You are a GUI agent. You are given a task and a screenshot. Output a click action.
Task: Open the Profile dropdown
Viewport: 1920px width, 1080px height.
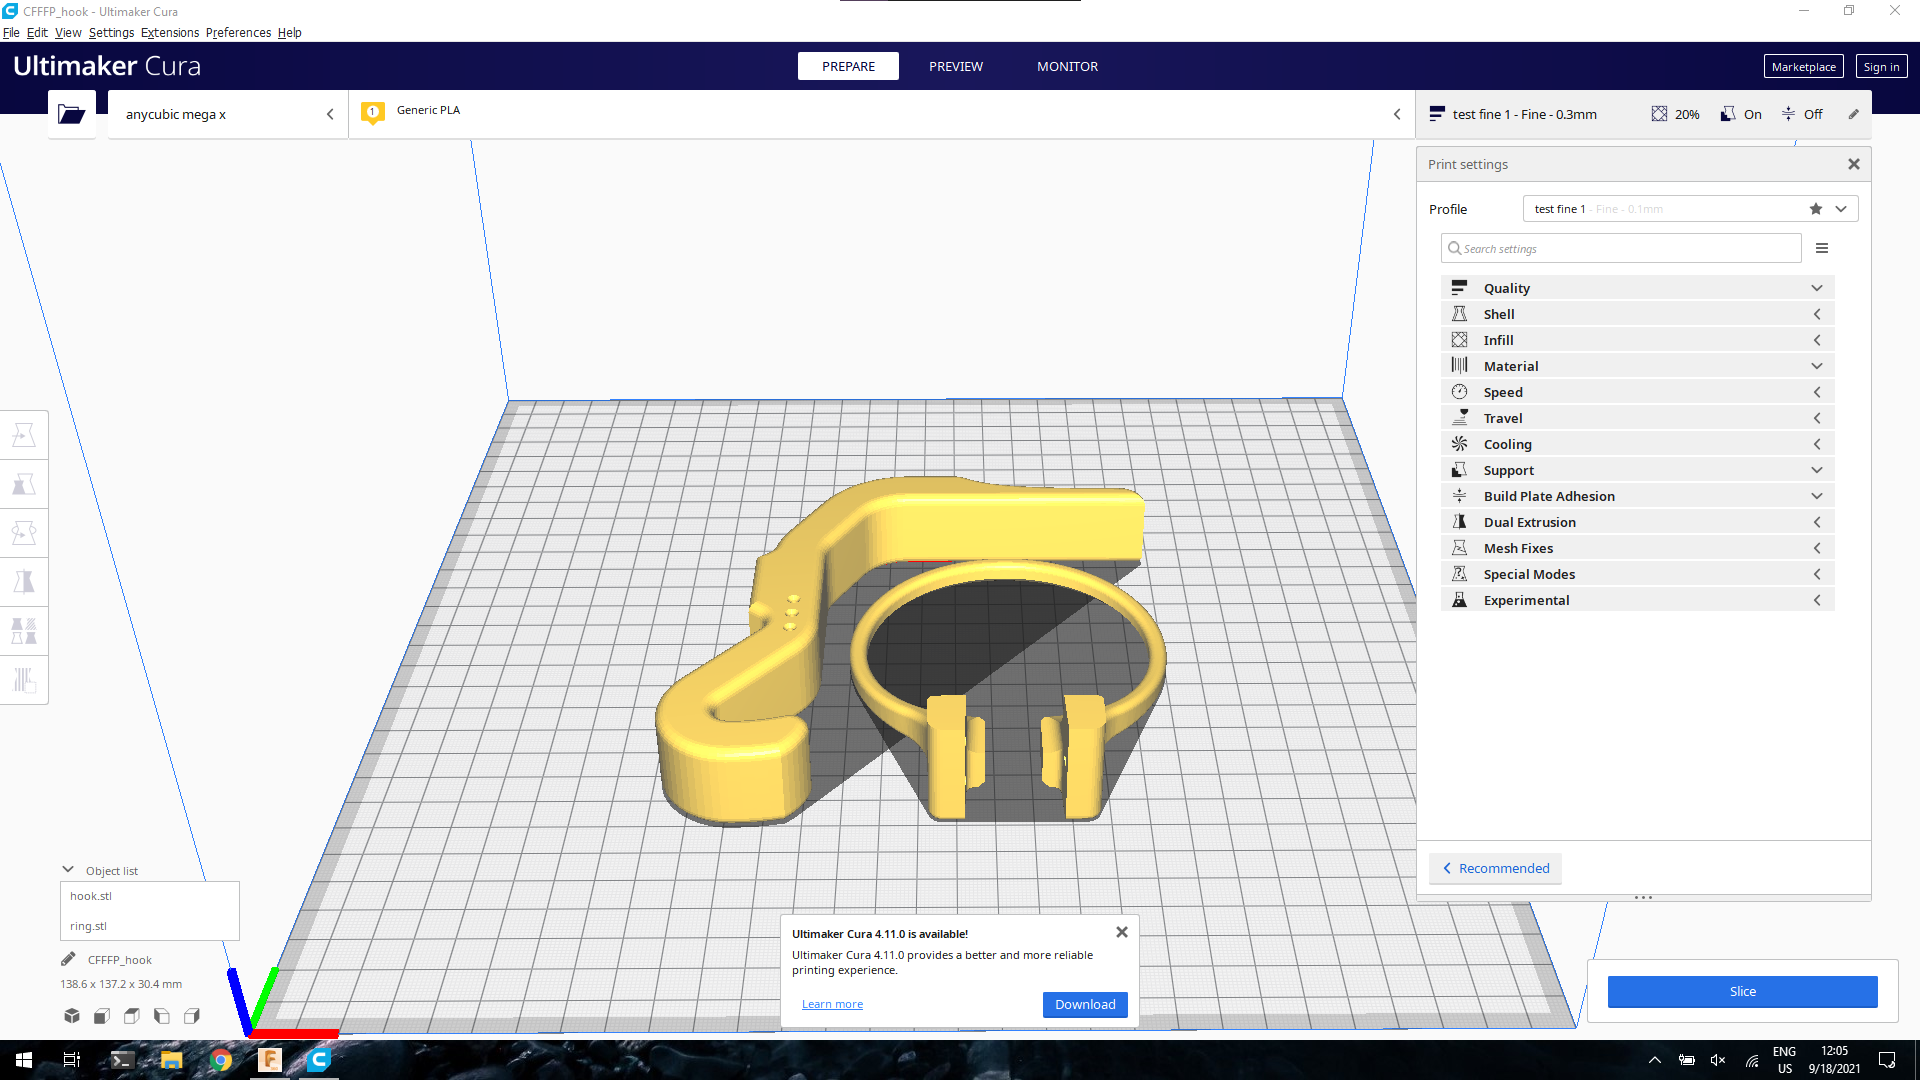(1690, 209)
